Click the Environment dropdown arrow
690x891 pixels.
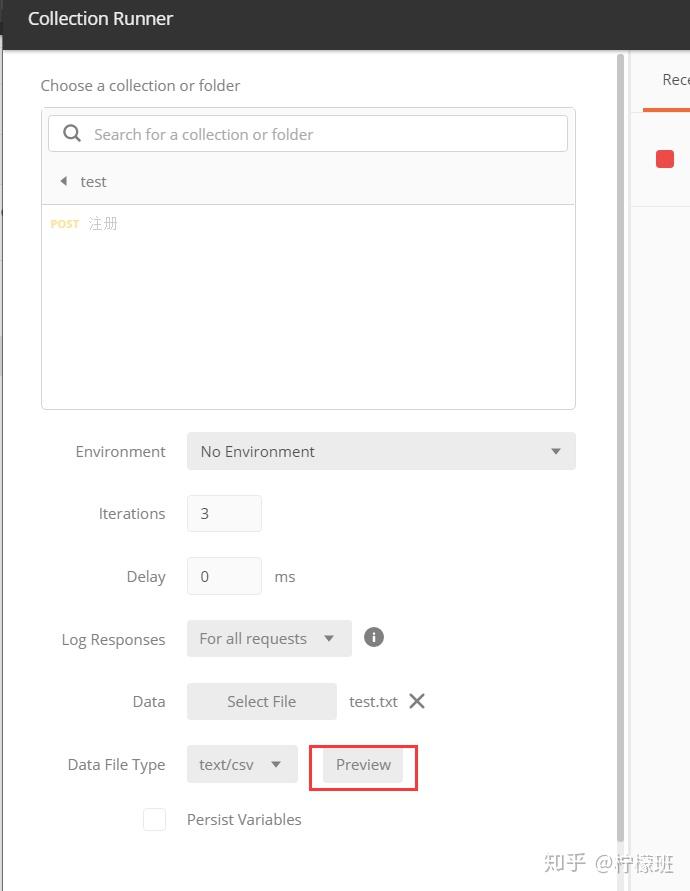(556, 451)
